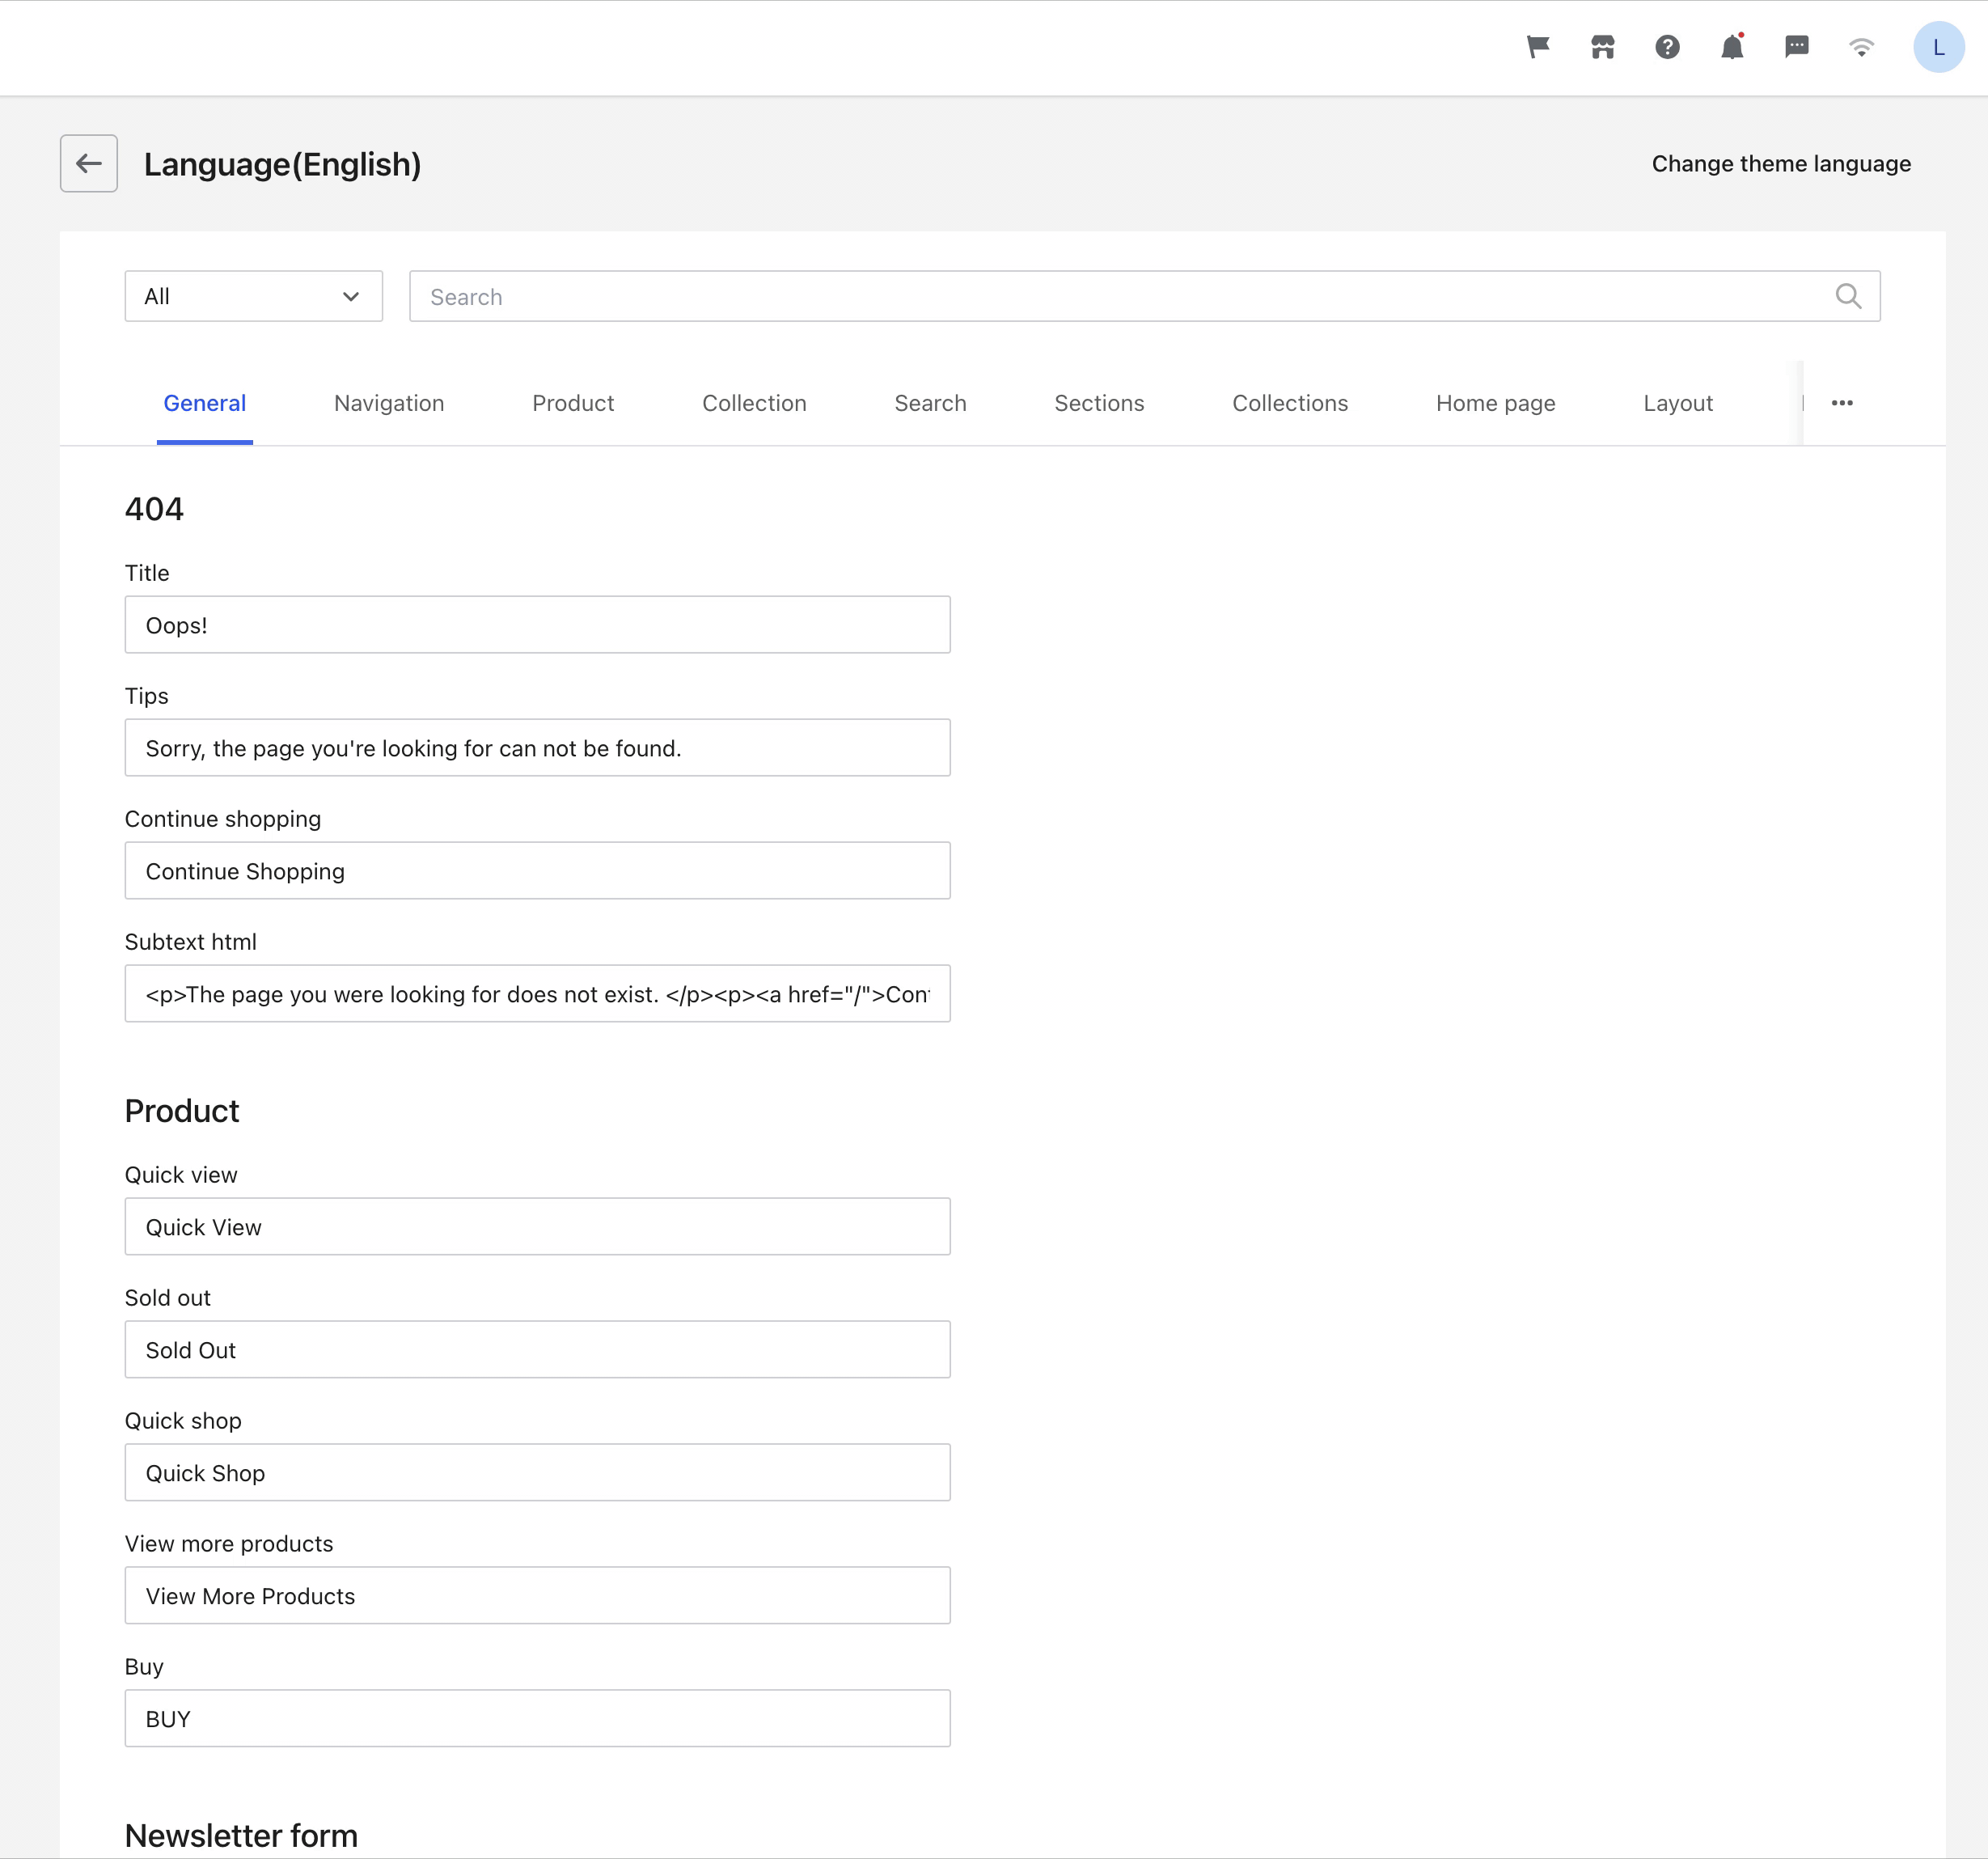Image resolution: width=1988 pixels, height=1859 pixels.
Task: Click the back arrow navigation icon
Action: (x=89, y=163)
